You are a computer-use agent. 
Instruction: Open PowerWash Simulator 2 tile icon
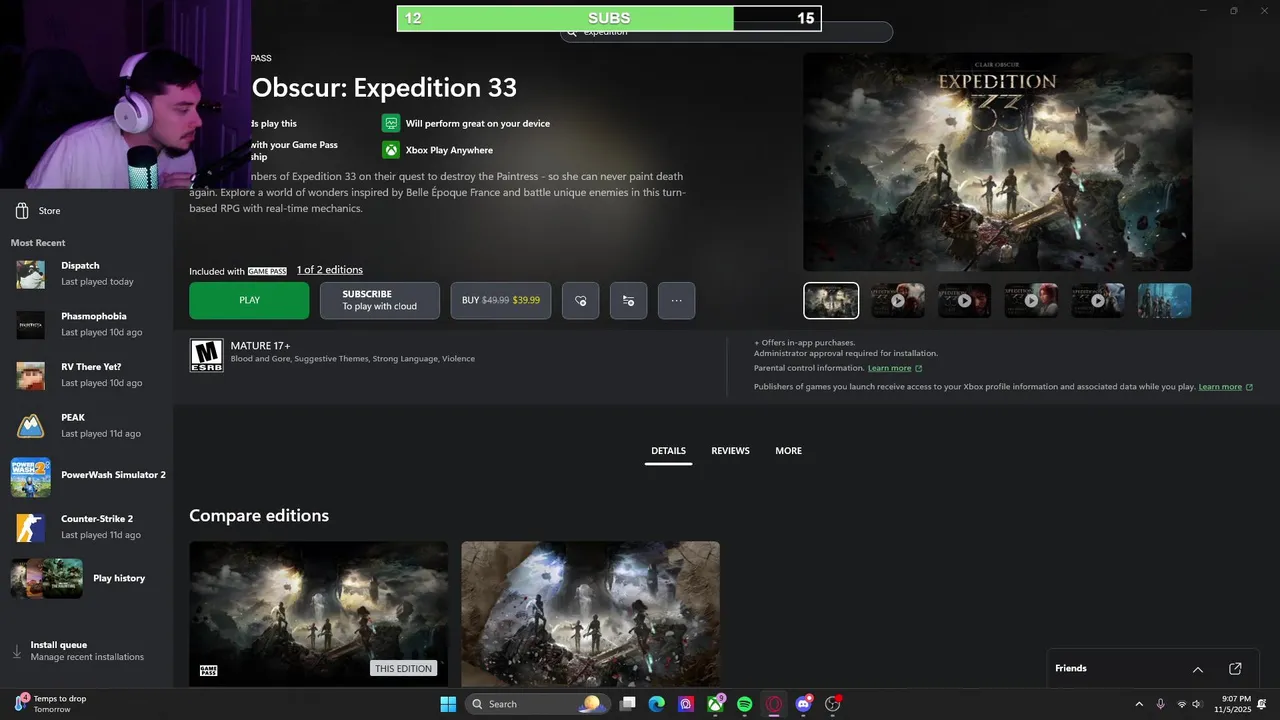click(x=30, y=477)
